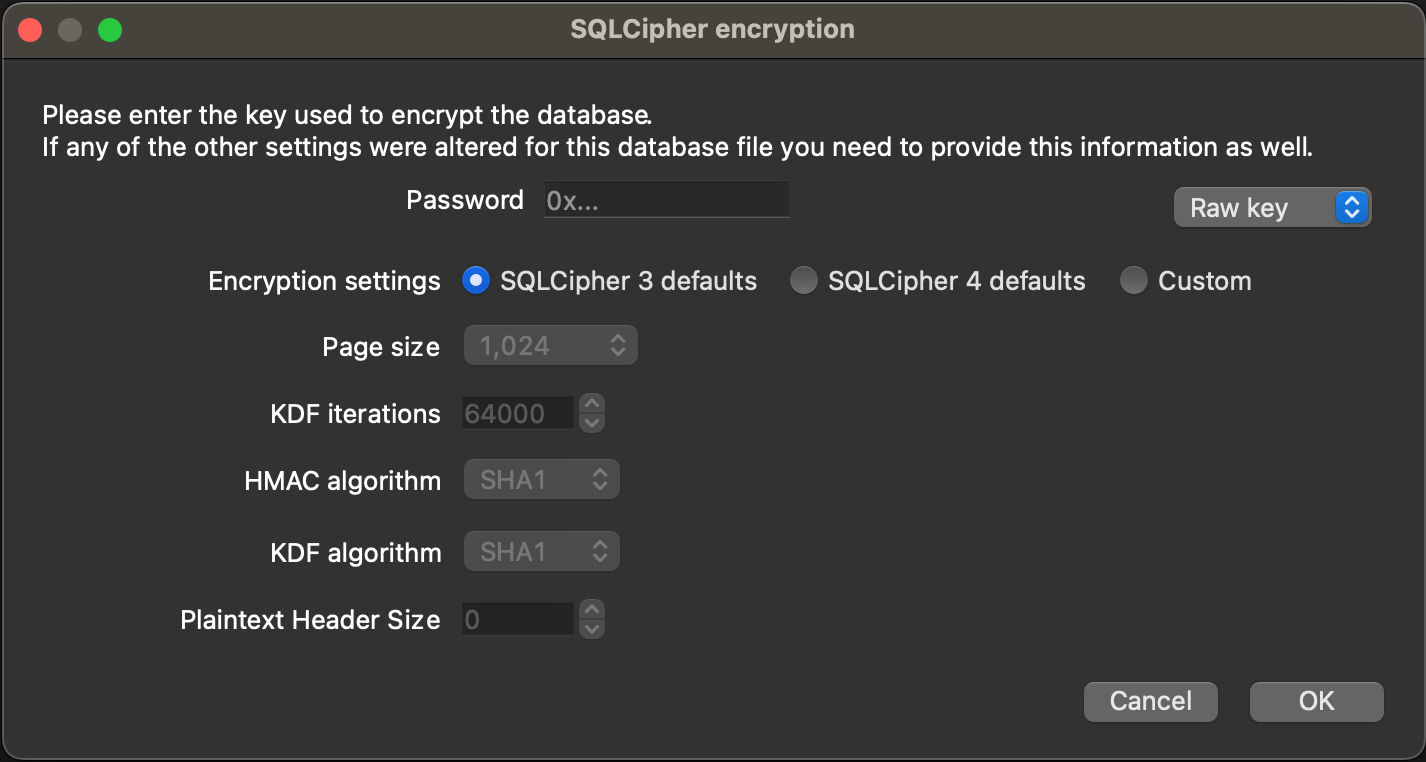The width and height of the screenshot is (1426, 762).
Task: Decrease KDF iterations with down arrow
Action: point(592,423)
